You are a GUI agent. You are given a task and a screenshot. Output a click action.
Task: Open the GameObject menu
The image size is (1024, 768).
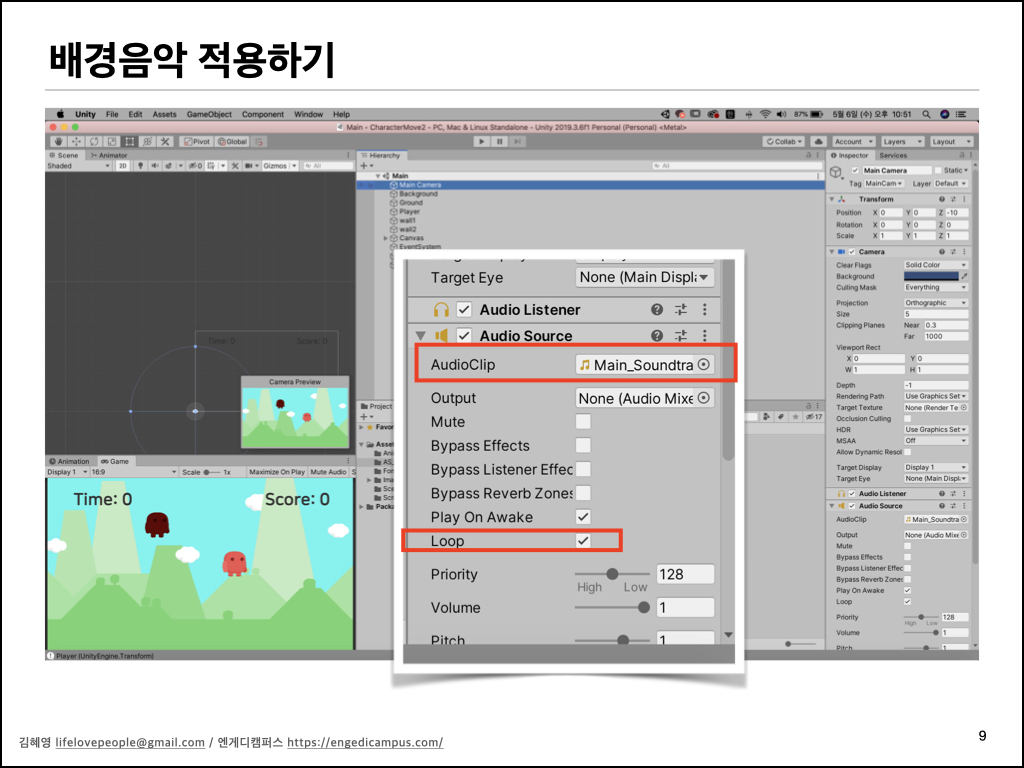[x=209, y=114]
